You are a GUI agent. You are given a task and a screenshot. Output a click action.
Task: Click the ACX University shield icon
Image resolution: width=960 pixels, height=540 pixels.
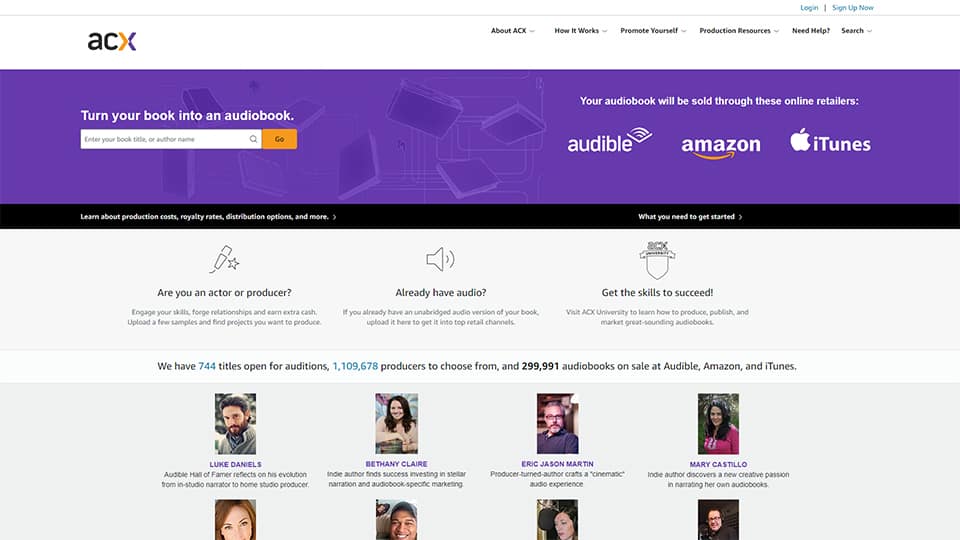coord(657,260)
